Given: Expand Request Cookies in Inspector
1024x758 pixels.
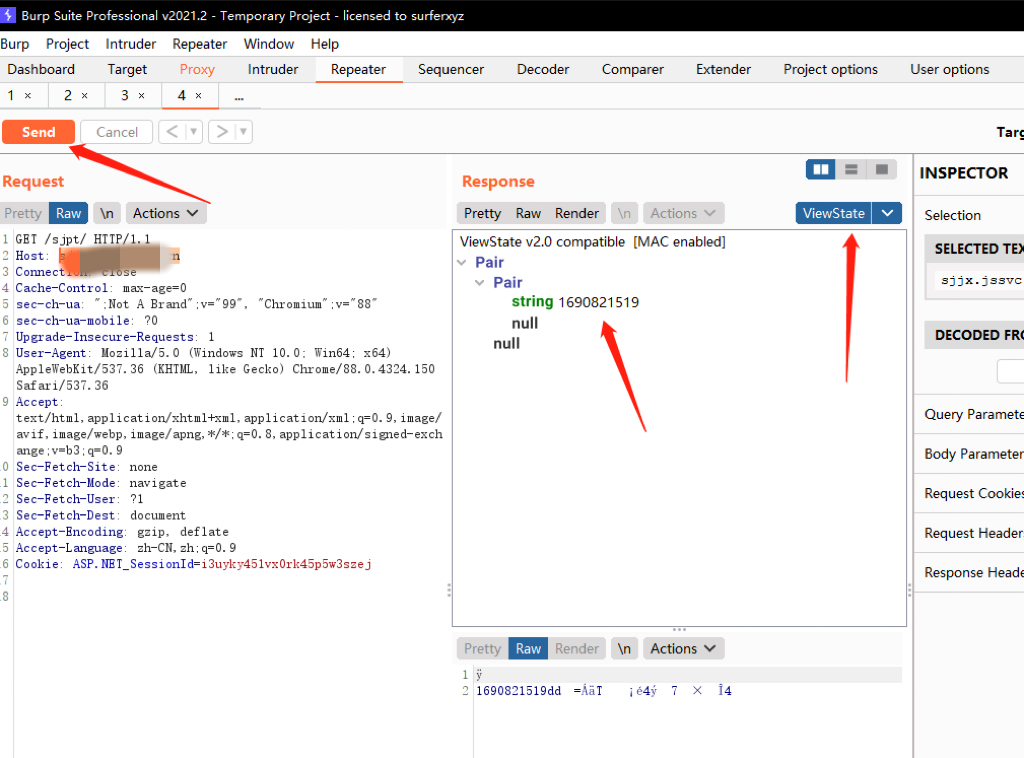Looking at the screenshot, I should point(969,494).
